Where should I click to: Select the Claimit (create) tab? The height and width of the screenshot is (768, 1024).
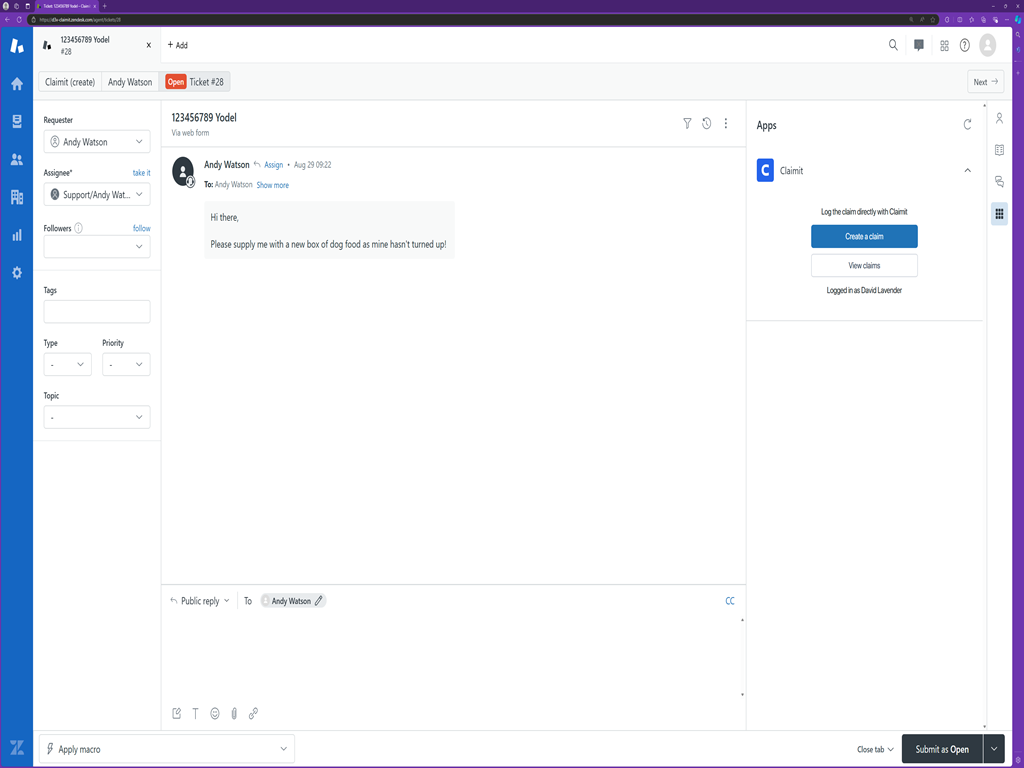[x=70, y=82]
